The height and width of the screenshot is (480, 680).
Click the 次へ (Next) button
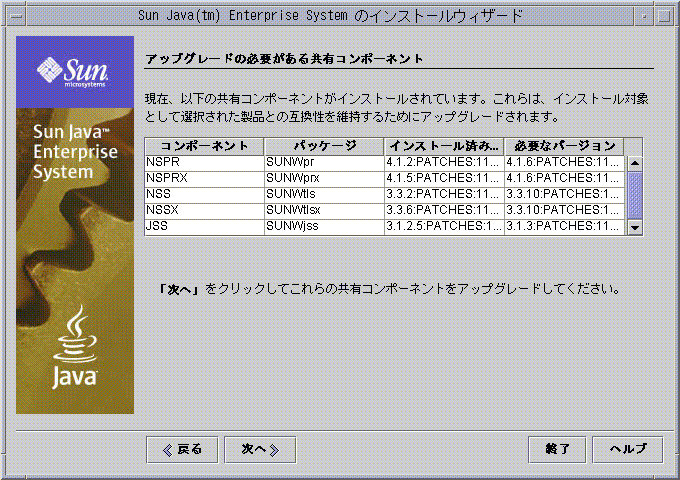tap(260, 450)
